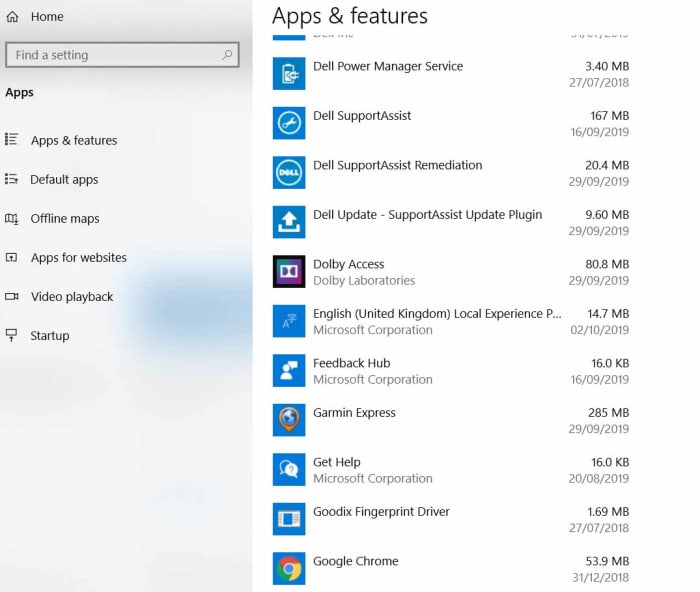Viewport: 700px width, 592px height.
Task: Select Google Chrome app name
Action: click(x=356, y=561)
